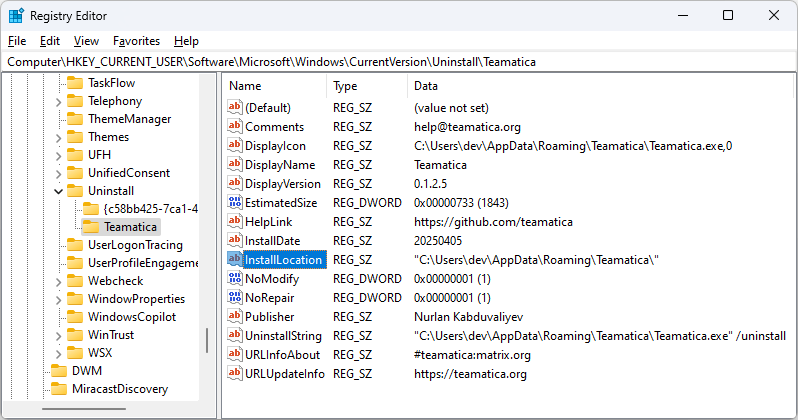Expand the Webcheck key
The height and width of the screenshot is (420, 798).
point(59,282)
